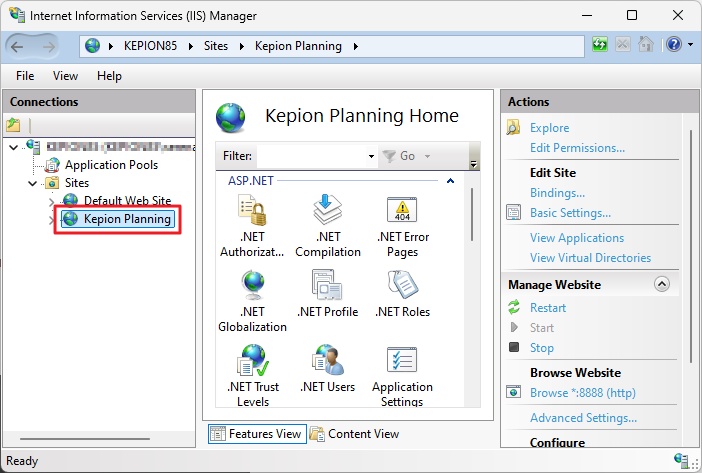Viewport: 702px width, 473px height.
Task: Collapse the server node in Connections tree
Action: click(13, 147)
